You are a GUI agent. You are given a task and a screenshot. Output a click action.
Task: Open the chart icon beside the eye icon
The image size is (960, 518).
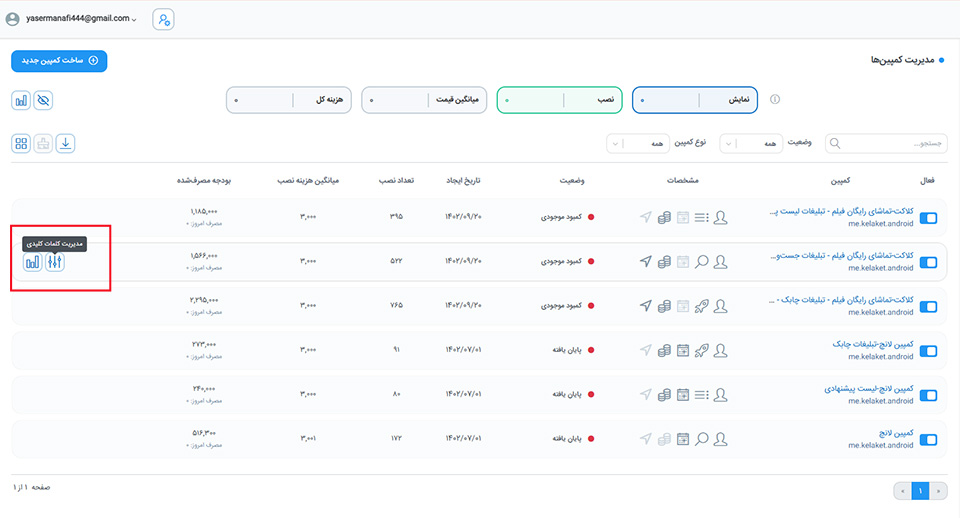click(x=21, y=100)
